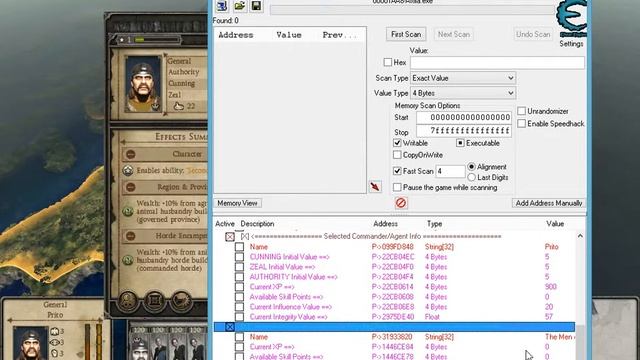Save table with the floppy disk icon
The image size is (640, 360).
256,6
